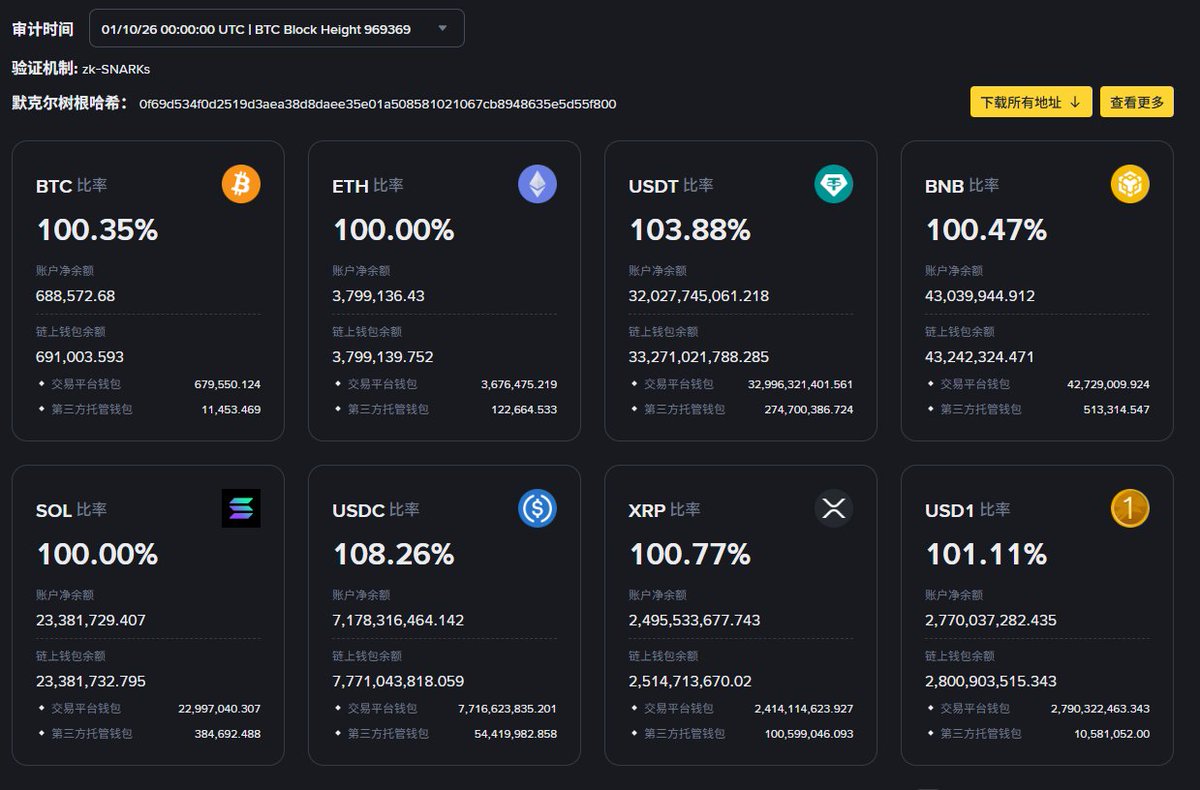This screenshot has height=790, width=1200.
Task: Click BTC net balance 688,572.68
Action: point(76,296)
